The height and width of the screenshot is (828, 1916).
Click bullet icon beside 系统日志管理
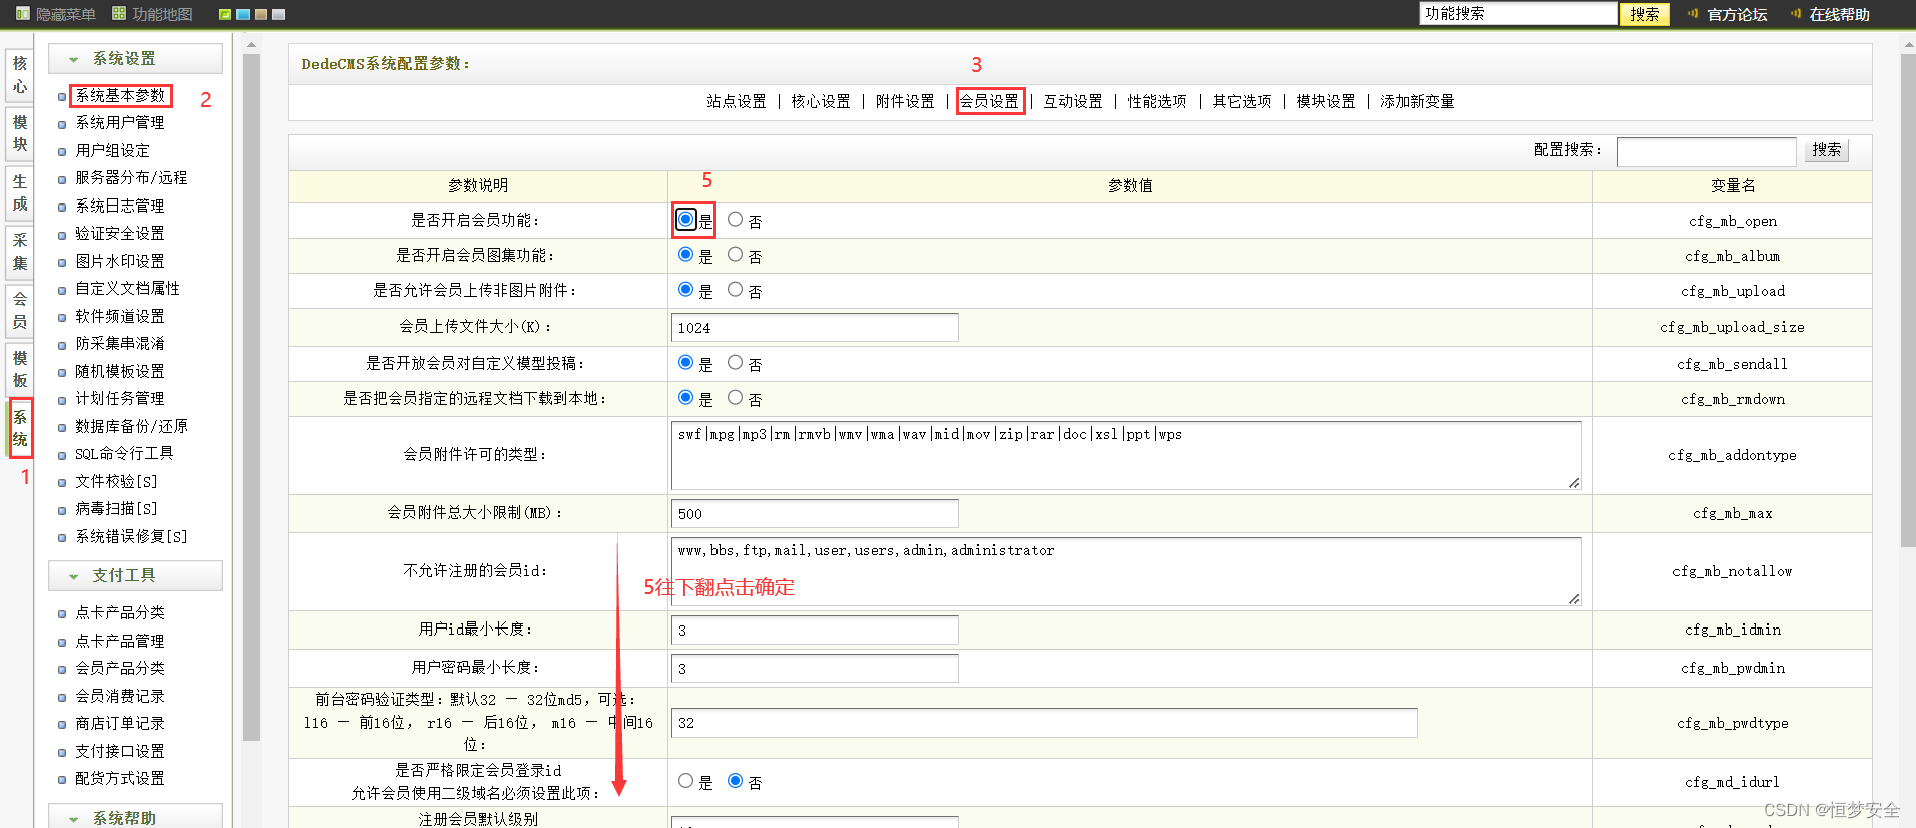click(x=62, y=207)
